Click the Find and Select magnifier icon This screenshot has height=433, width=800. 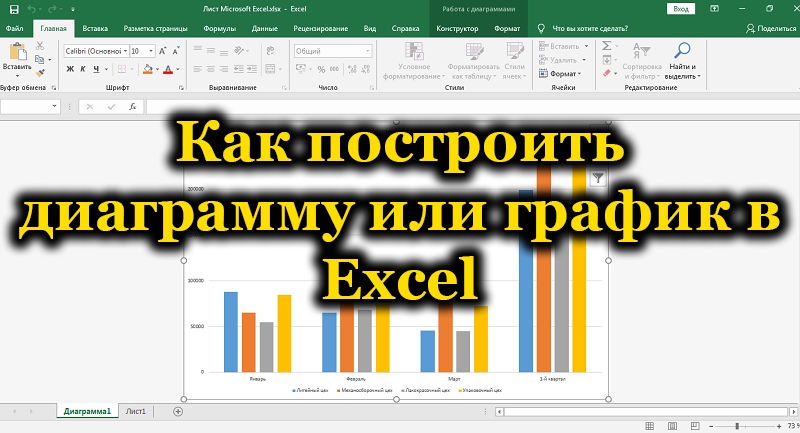(x=682, y=50)
